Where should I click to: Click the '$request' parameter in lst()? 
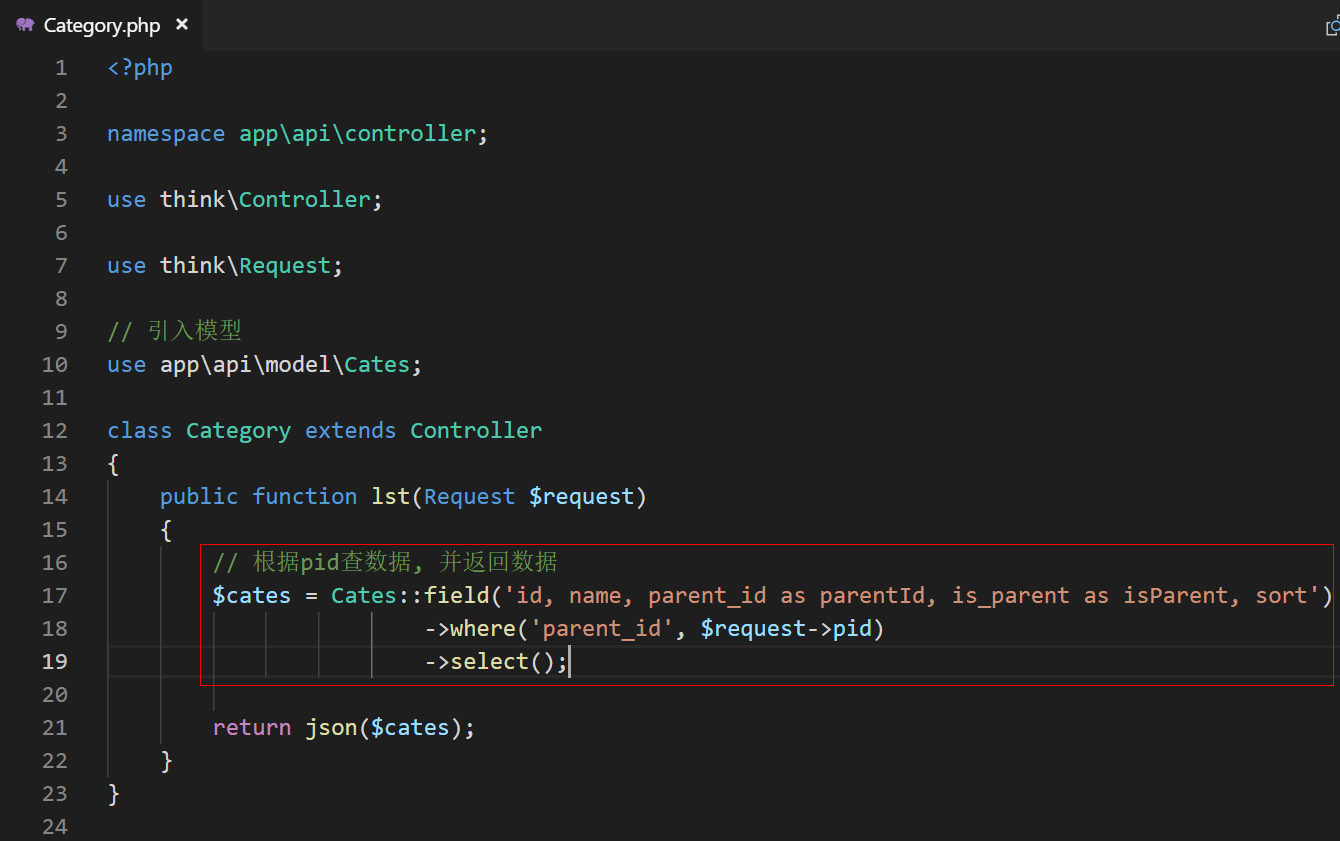click(x=582, y=497)
